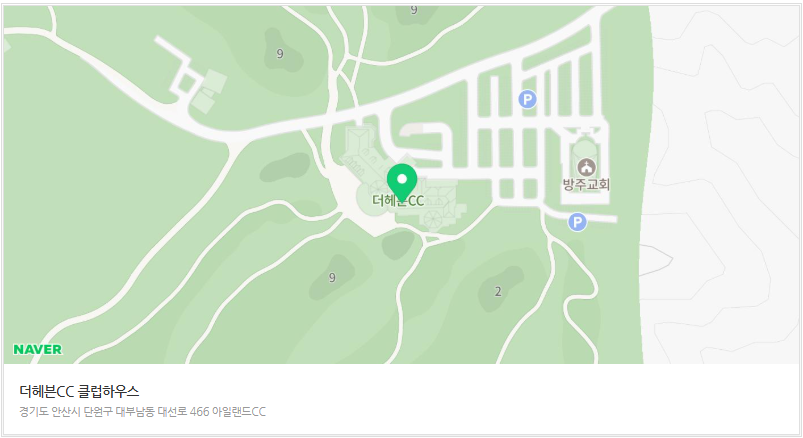
Task: Click the dark green patch west of the clubhouse road
Action: tap(285, 167)
